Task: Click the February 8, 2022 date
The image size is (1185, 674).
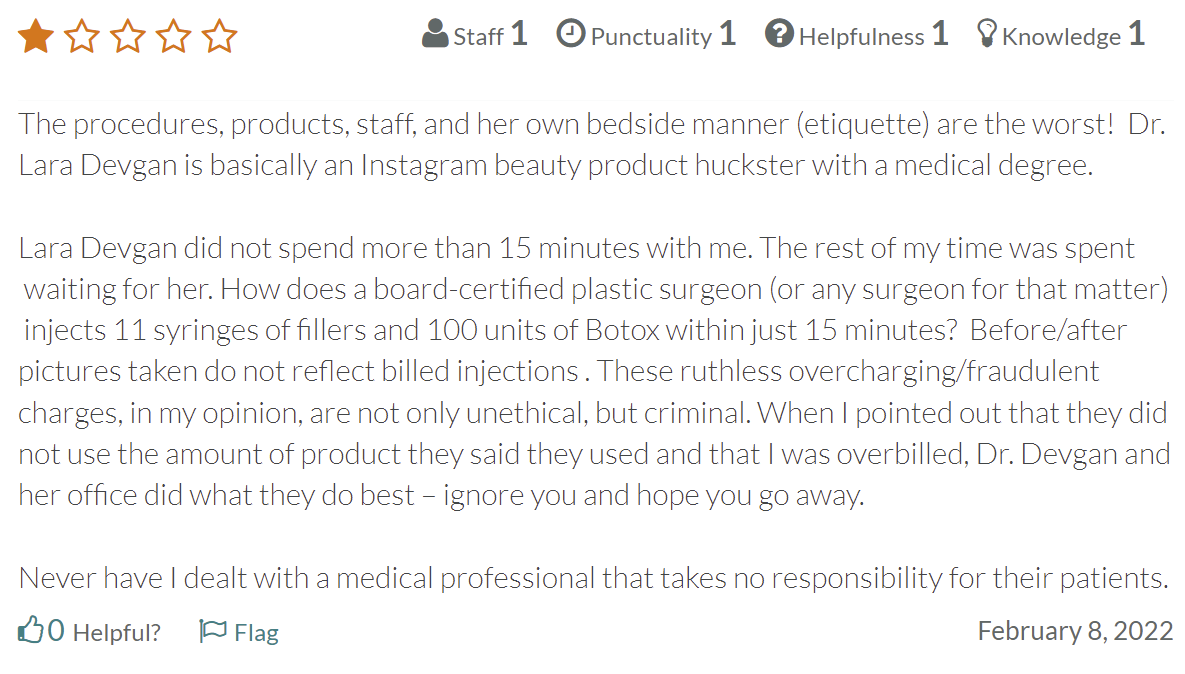Action: tap(1075, 631)
